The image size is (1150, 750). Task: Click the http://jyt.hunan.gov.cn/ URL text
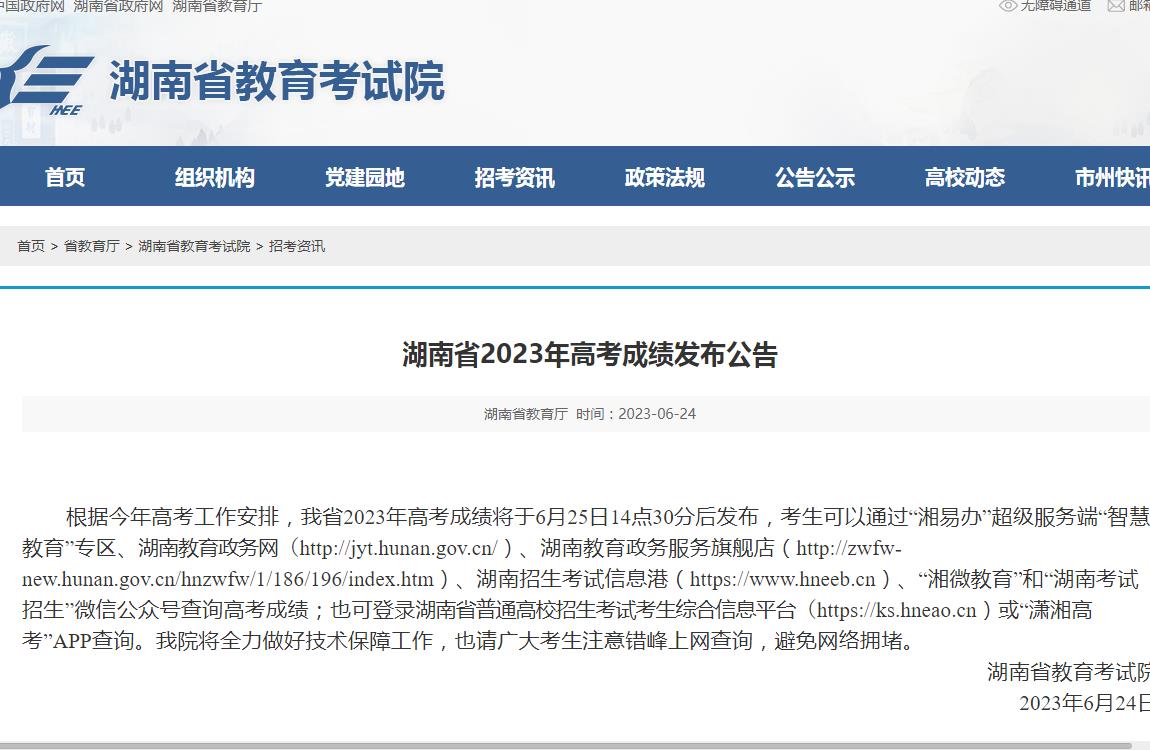[398, 548]
